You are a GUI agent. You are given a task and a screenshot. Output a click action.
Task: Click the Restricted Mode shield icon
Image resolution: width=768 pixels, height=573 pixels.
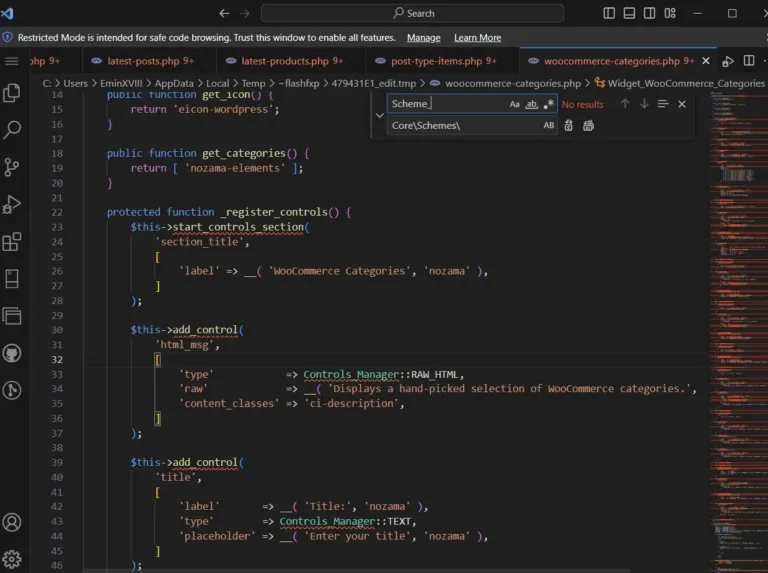[7, 37]
